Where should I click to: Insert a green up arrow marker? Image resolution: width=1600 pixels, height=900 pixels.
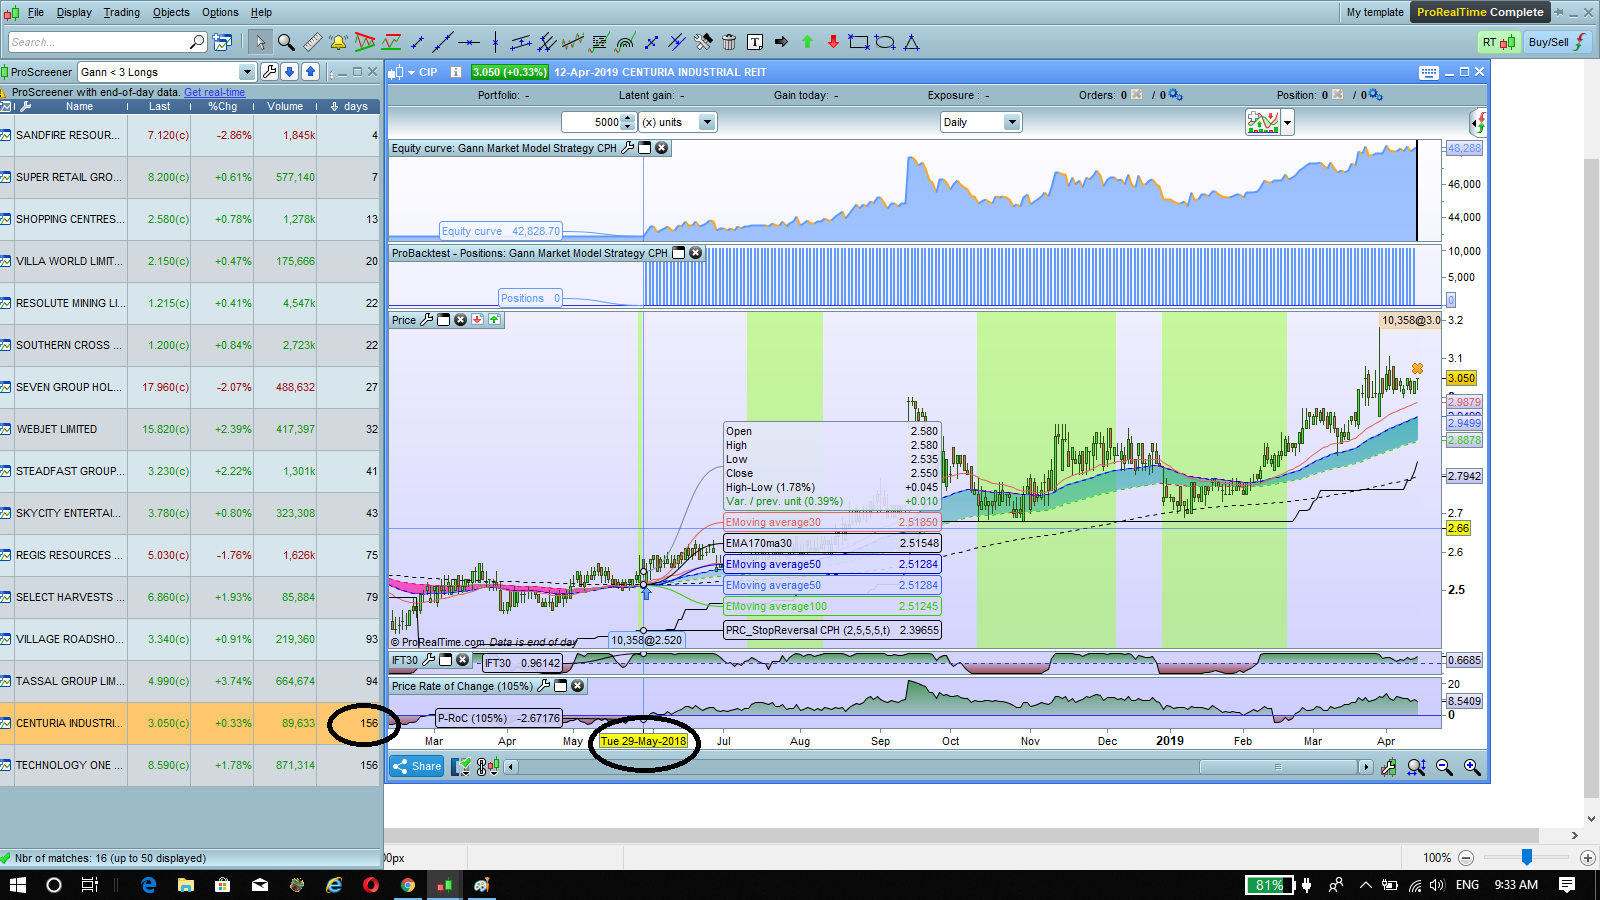[x=807, y=42]
